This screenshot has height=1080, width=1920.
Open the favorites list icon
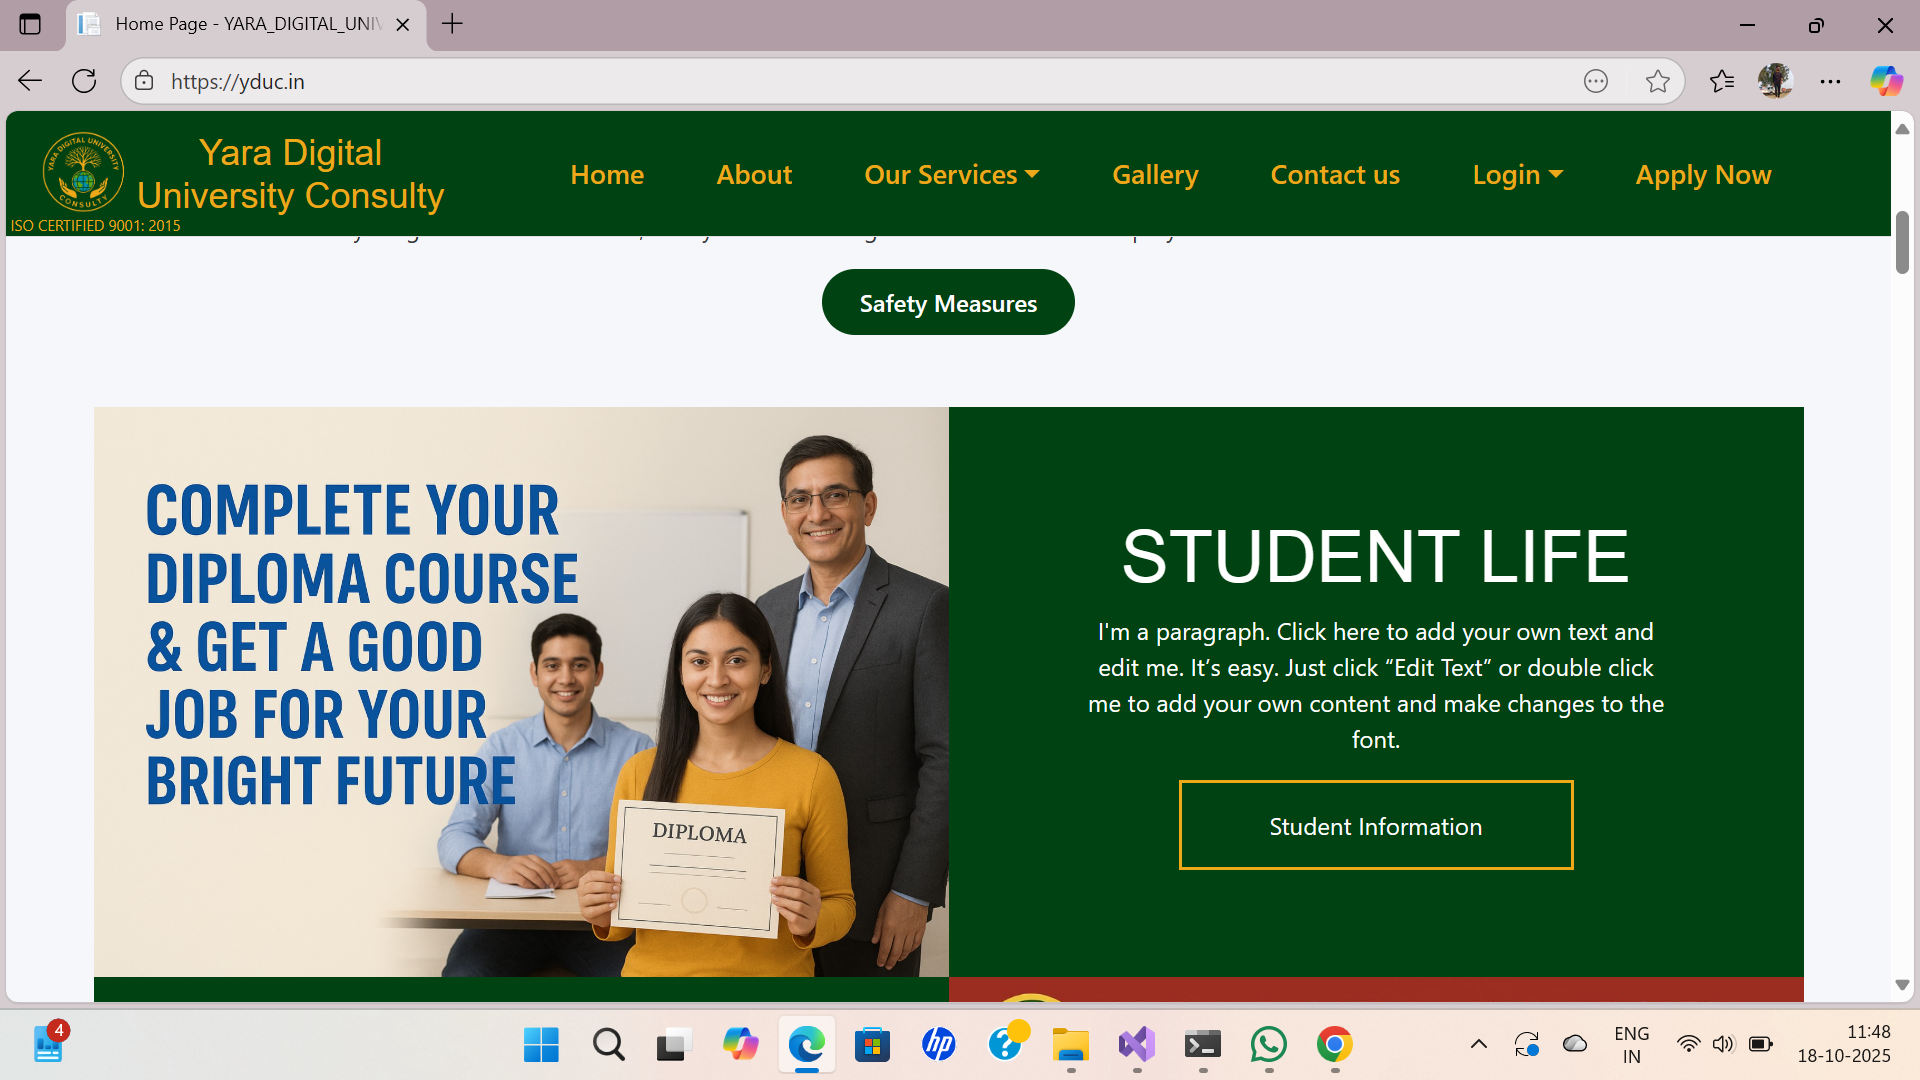[1721, 81]
